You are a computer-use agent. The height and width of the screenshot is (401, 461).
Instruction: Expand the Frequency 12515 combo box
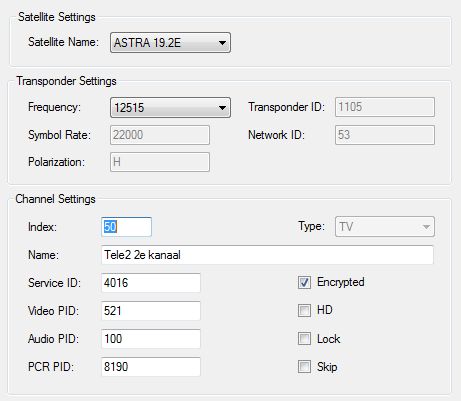coord(170,107)
